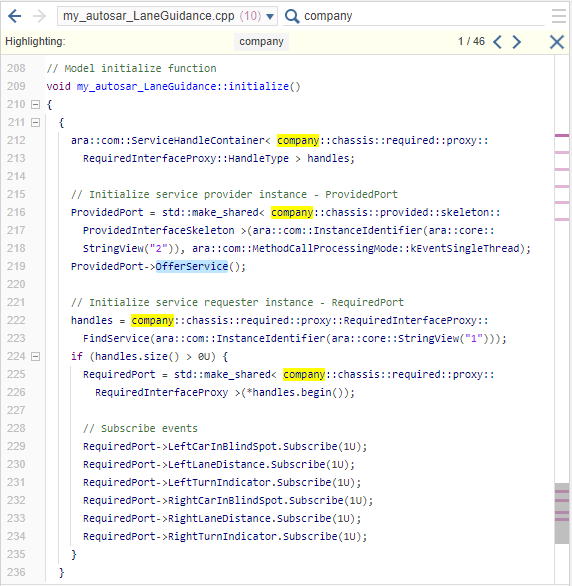The width and height of the screenshot is (572, 586).
Task: Click 'ProvidedInterfaceSkeleton' on line 217
Action: tap(158, 230)
